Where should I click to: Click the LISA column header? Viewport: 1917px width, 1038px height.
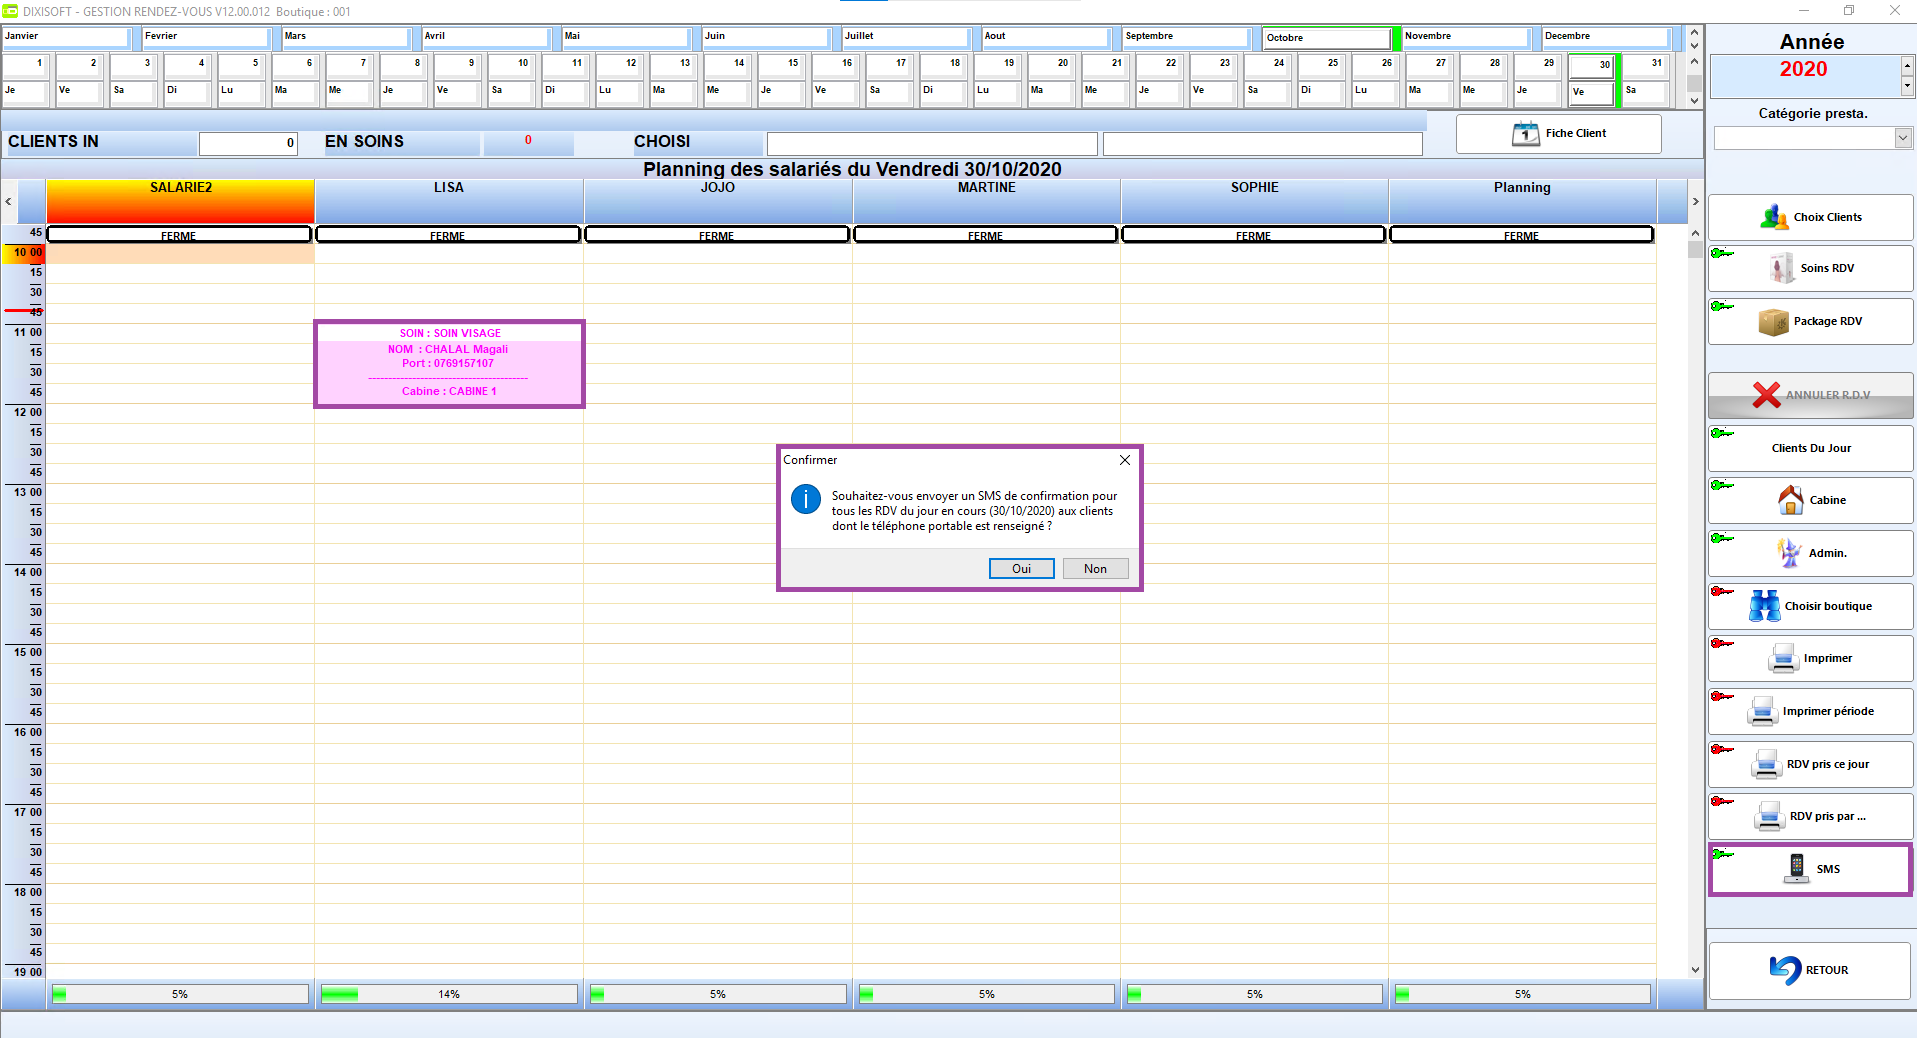[449, 201]
